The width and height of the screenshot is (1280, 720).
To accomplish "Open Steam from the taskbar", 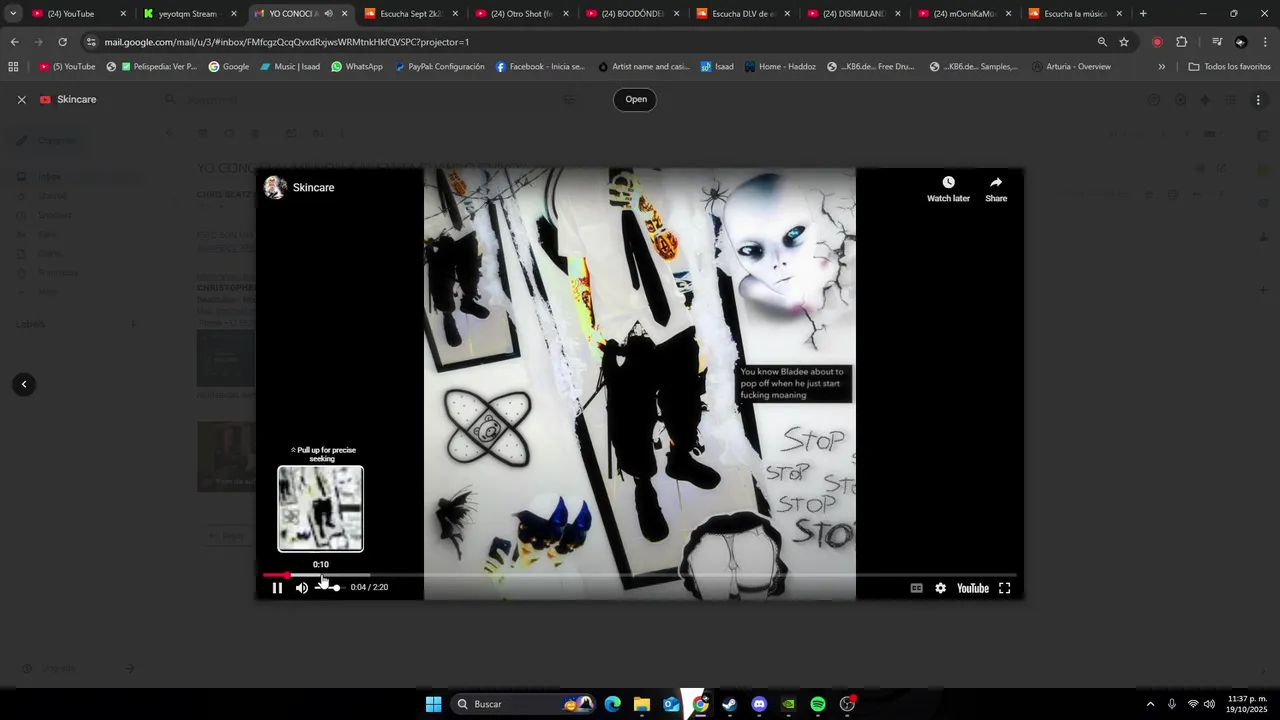I will coord(729,704).
